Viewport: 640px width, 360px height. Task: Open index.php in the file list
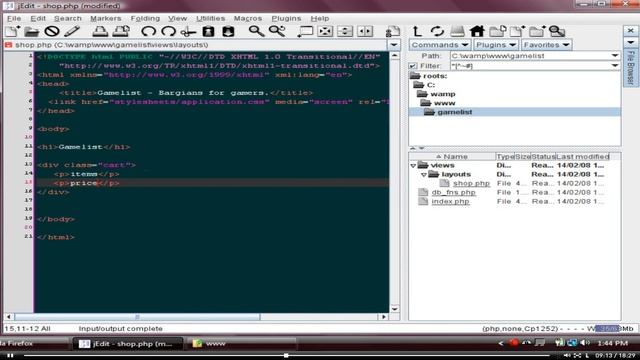click(450, 202)
